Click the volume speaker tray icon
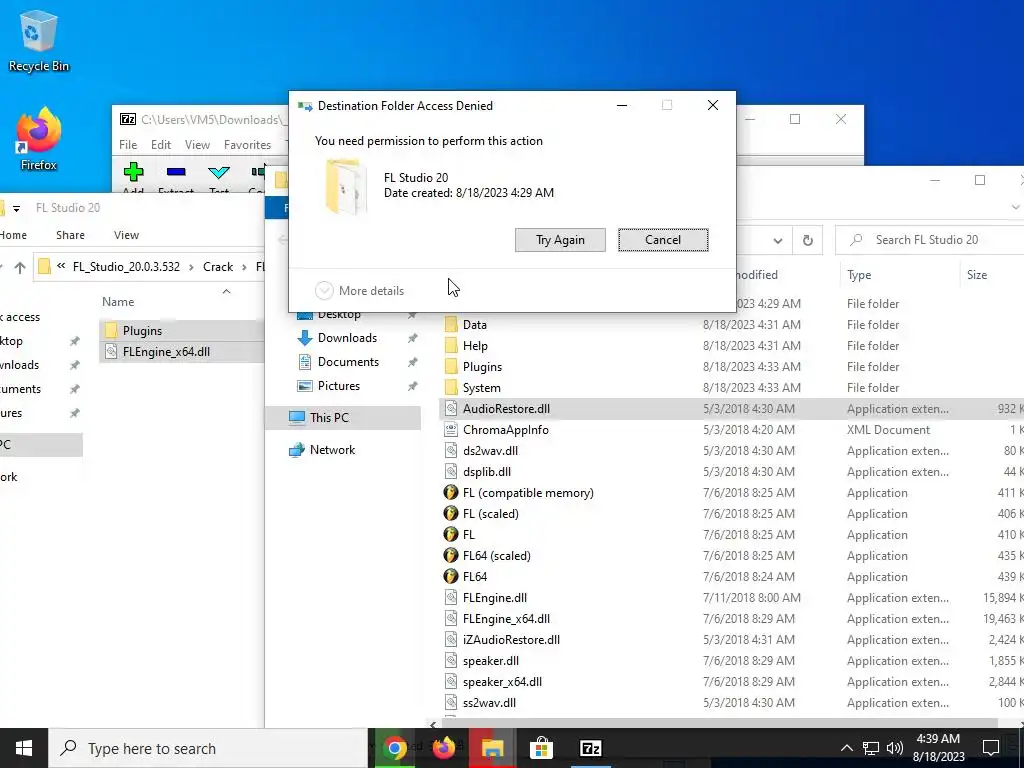 tap(895, 748)
